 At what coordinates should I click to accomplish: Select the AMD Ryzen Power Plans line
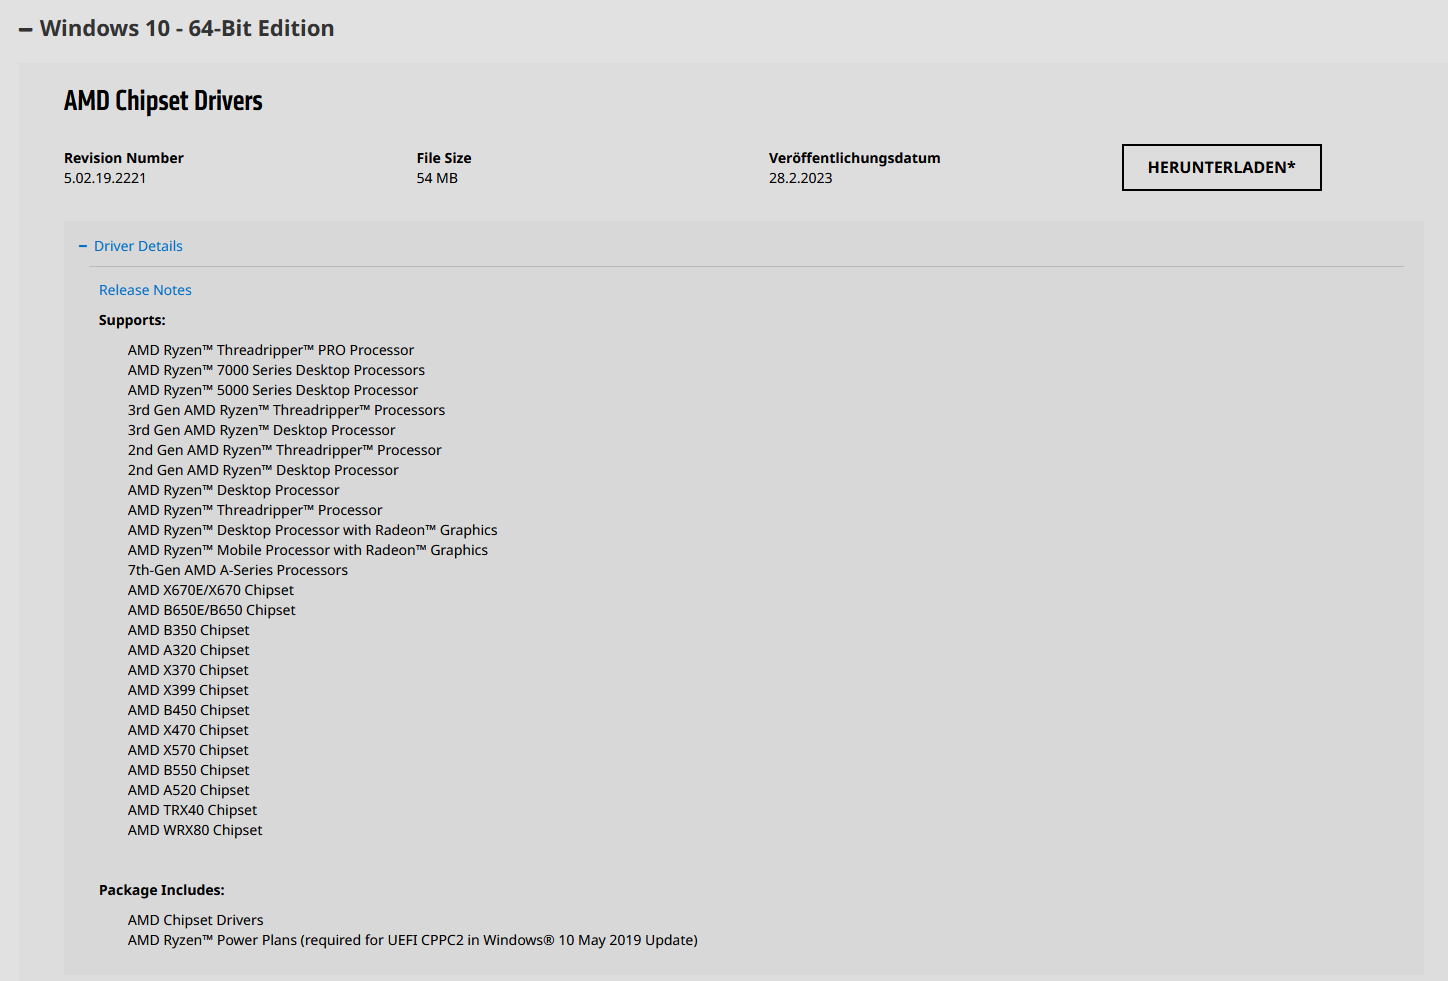413,940
